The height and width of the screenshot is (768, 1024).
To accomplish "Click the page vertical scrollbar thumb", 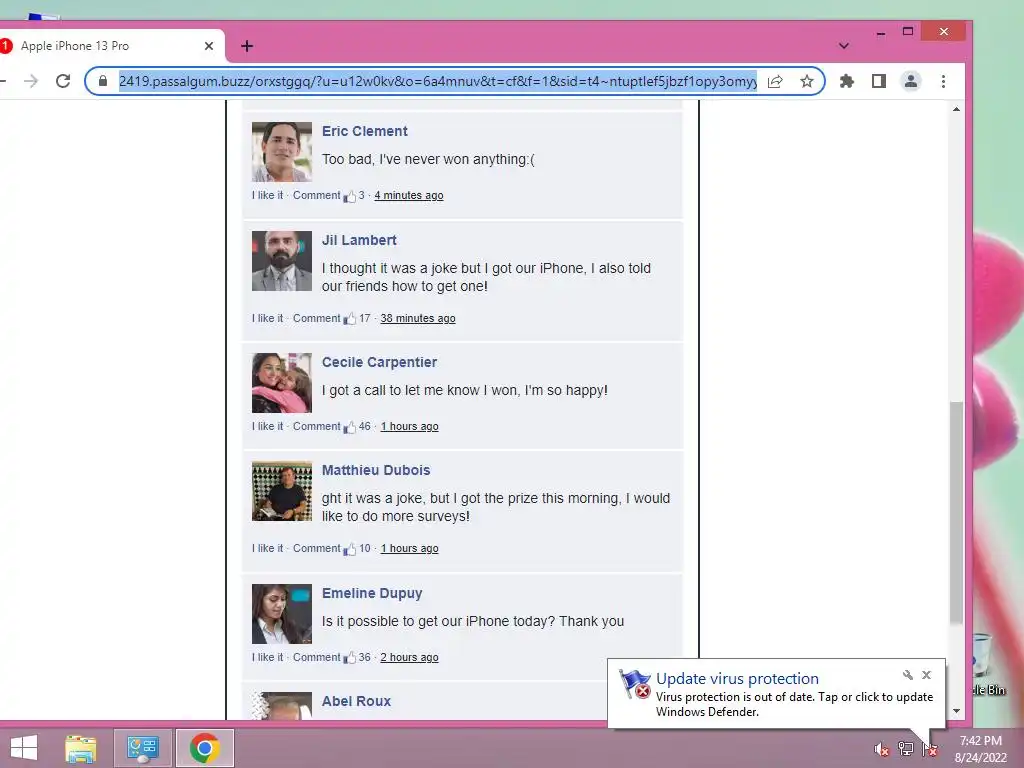I will click(x=956, y=513).
